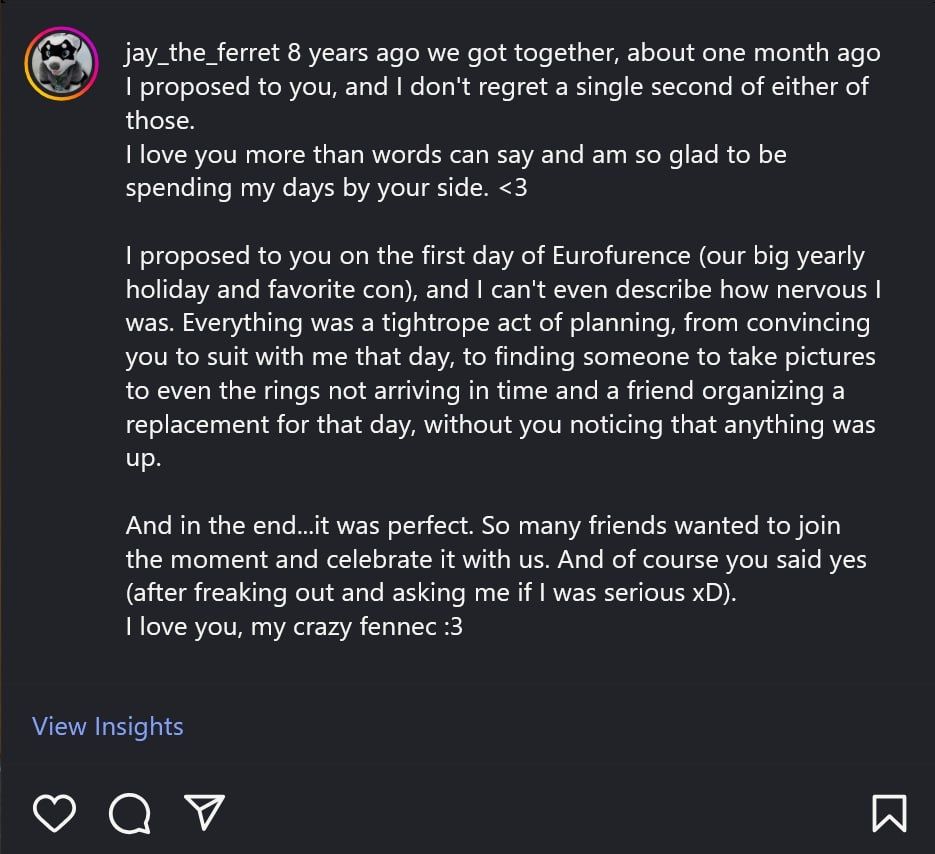Open jay_the_ferret's profile picture
935x854 pixels.
pyautogui.click(x=61, y=65)
